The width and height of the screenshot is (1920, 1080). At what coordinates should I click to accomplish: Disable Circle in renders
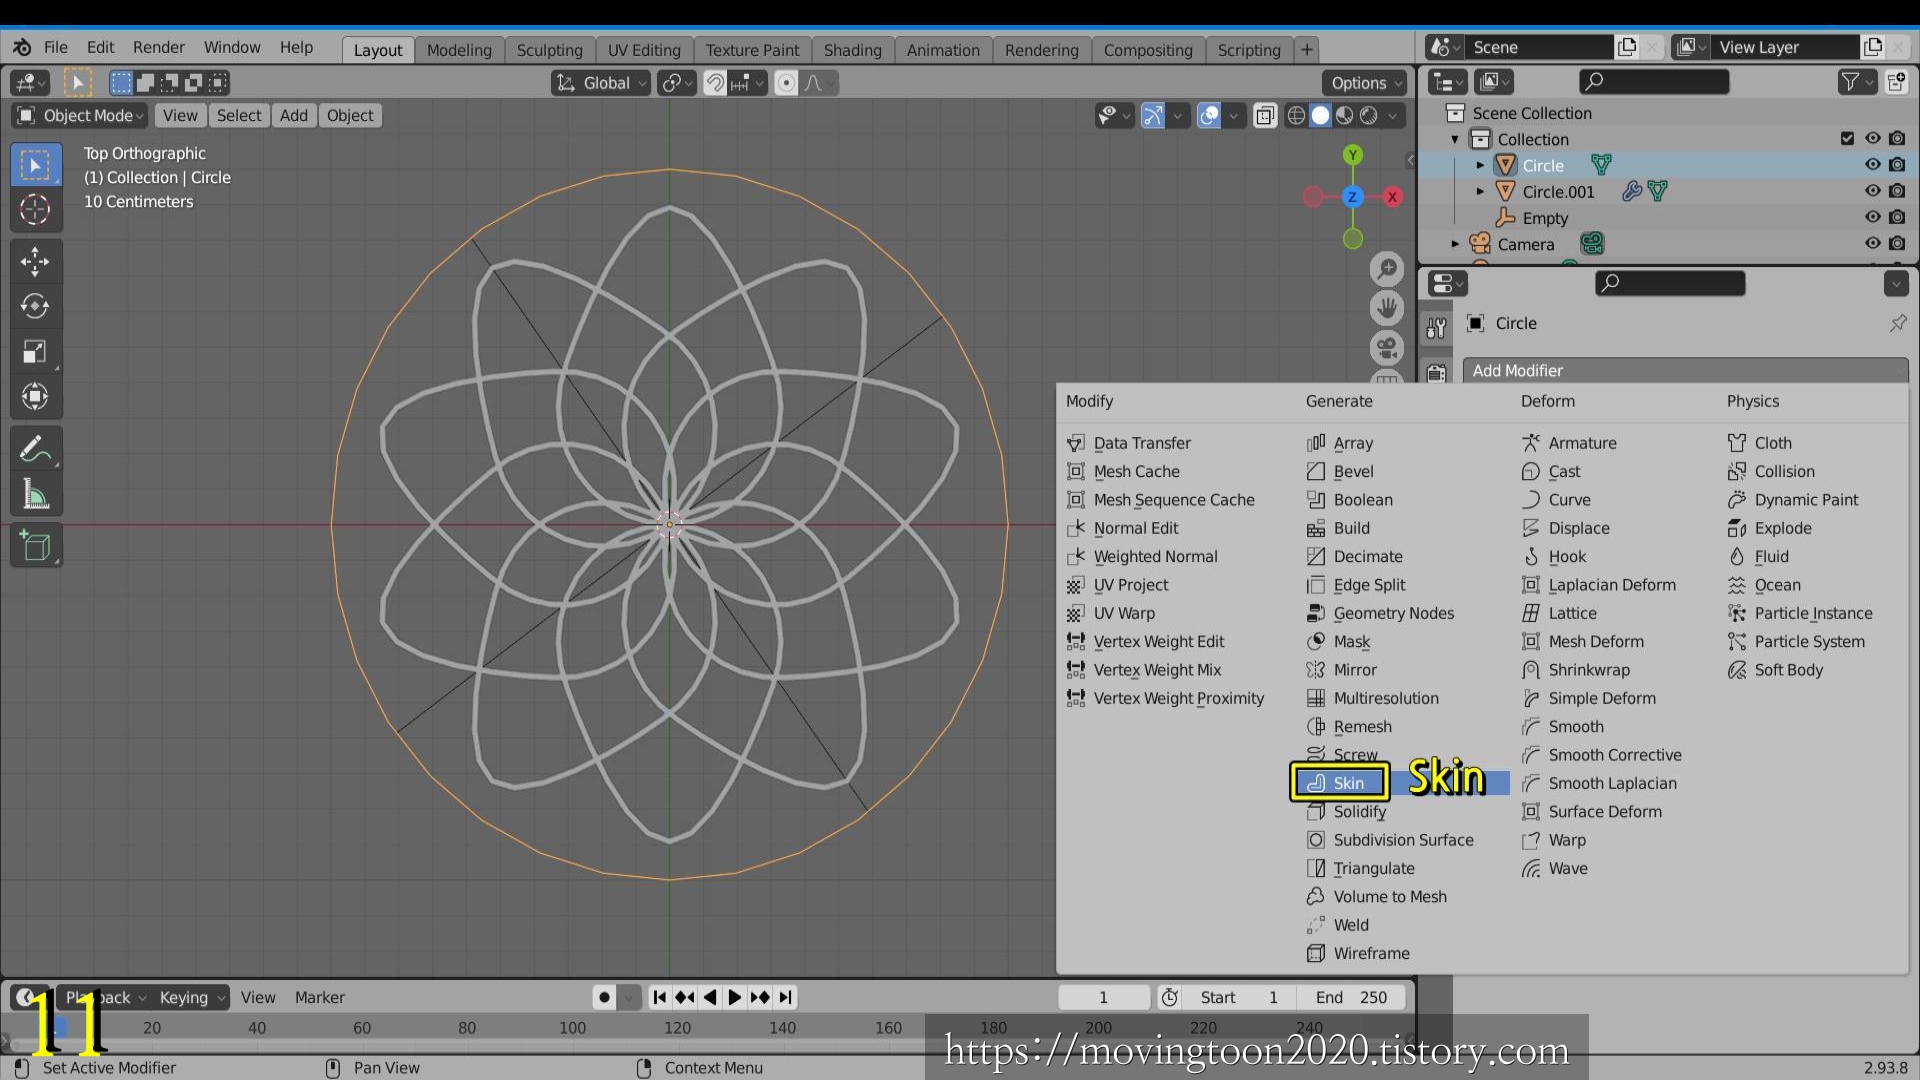[1897, 165]
